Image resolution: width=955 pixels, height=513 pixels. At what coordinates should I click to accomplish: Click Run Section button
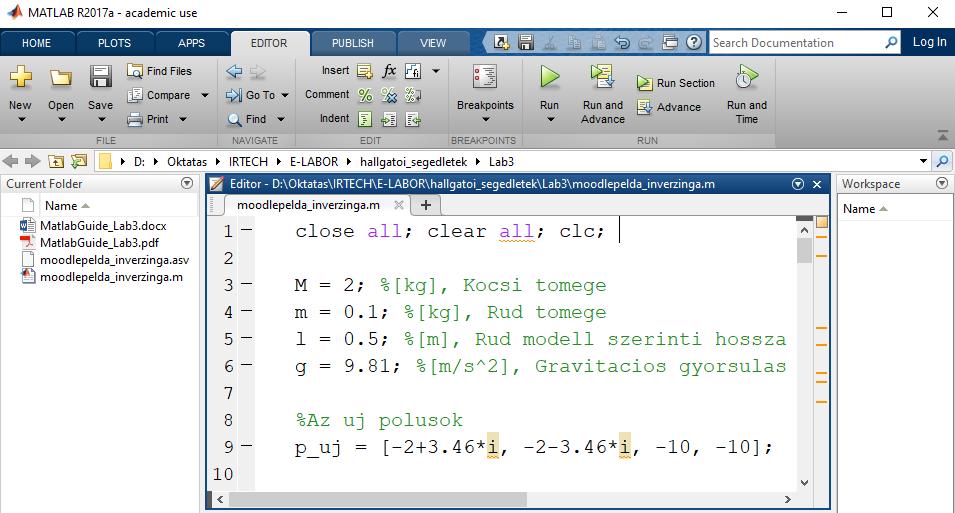click(x=676, y=83)
